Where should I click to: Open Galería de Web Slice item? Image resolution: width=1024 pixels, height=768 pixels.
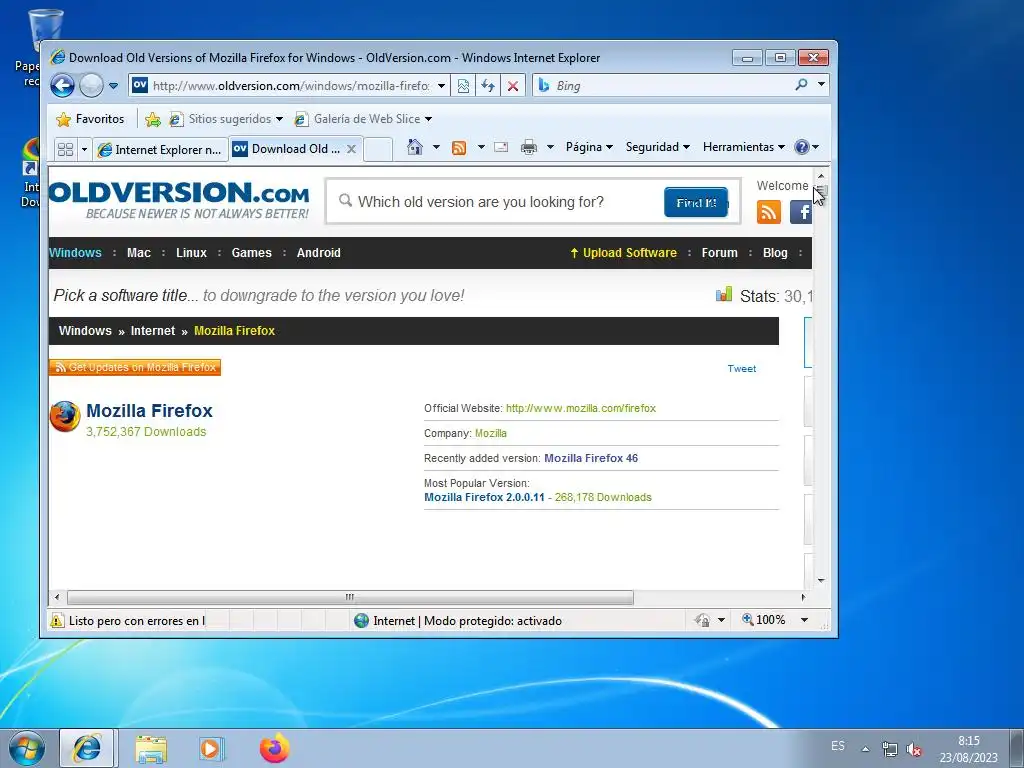[x=363, y=119]
